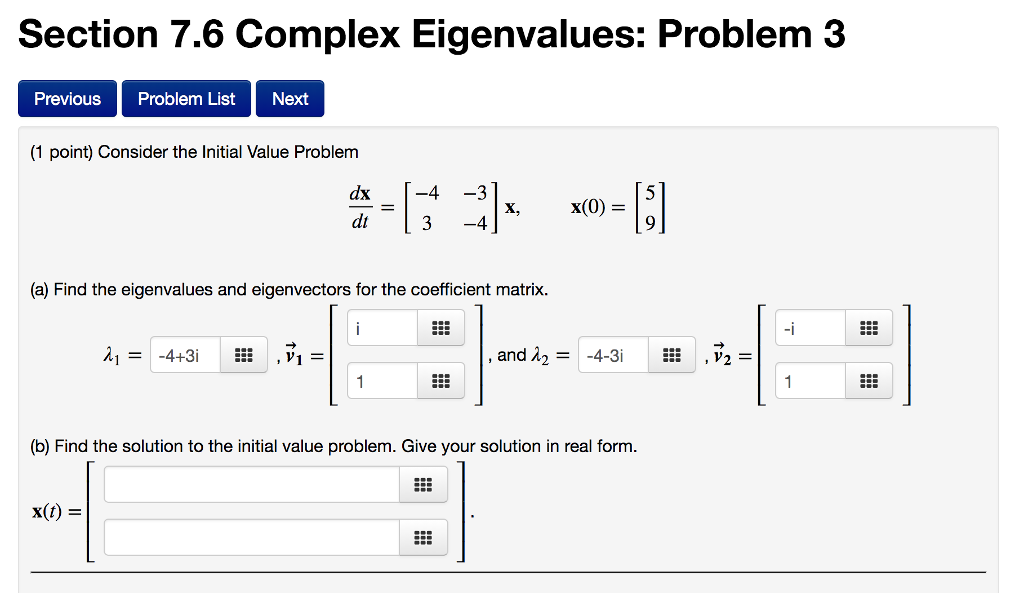Open the equation editor for the λ2 answer
1024x593 pixels.
coord(670,355)
